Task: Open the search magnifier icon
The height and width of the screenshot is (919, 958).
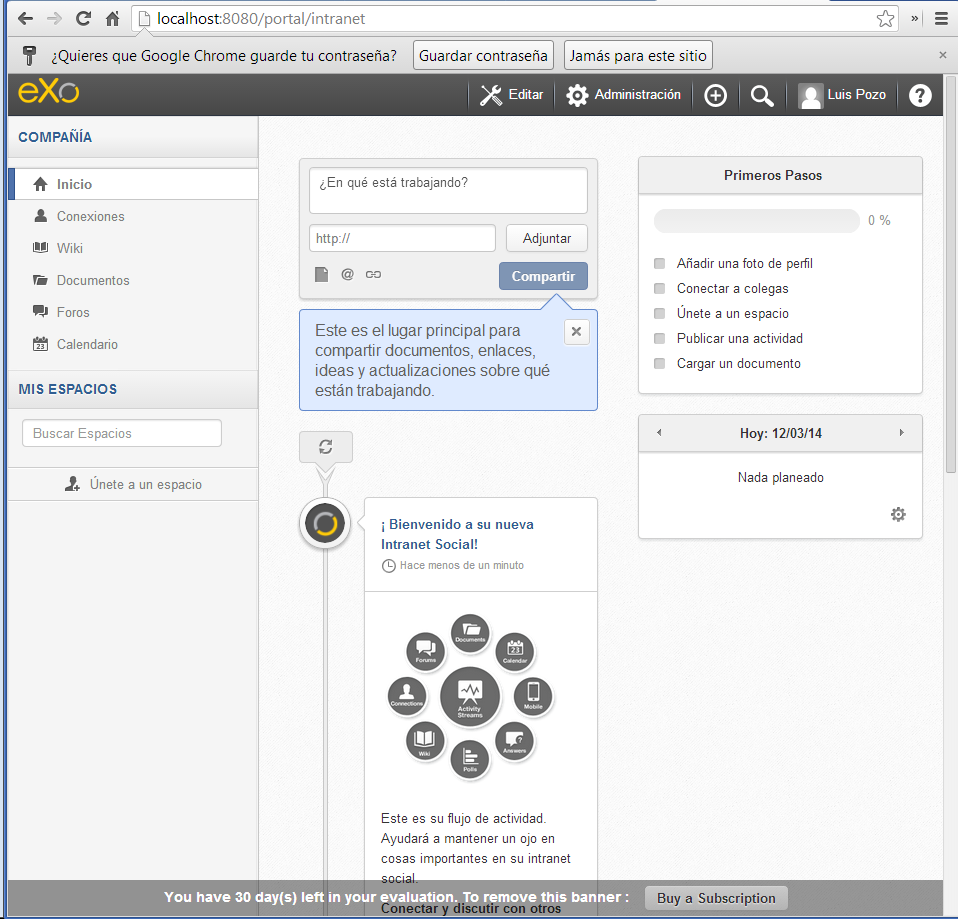Action: pyautogui.click(x=762, y=96)
